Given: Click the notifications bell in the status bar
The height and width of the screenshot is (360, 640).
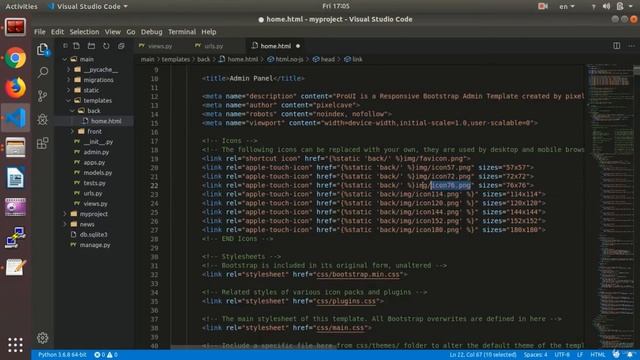Looking at the screenshot, I should tap(631, 355).
